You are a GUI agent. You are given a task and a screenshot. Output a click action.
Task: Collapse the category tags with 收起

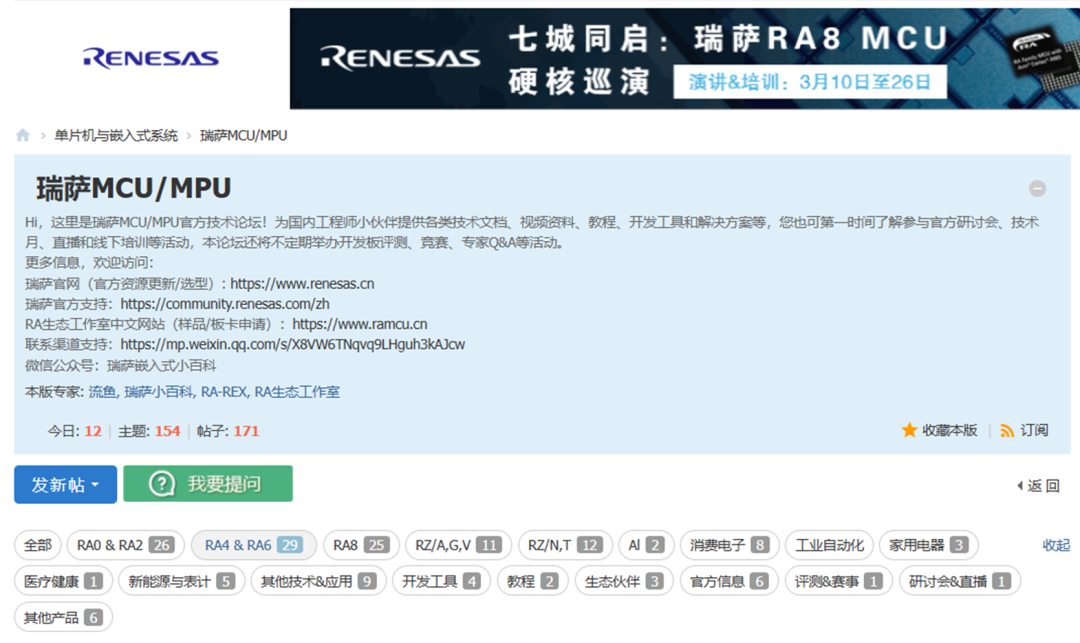[1055, 545]
